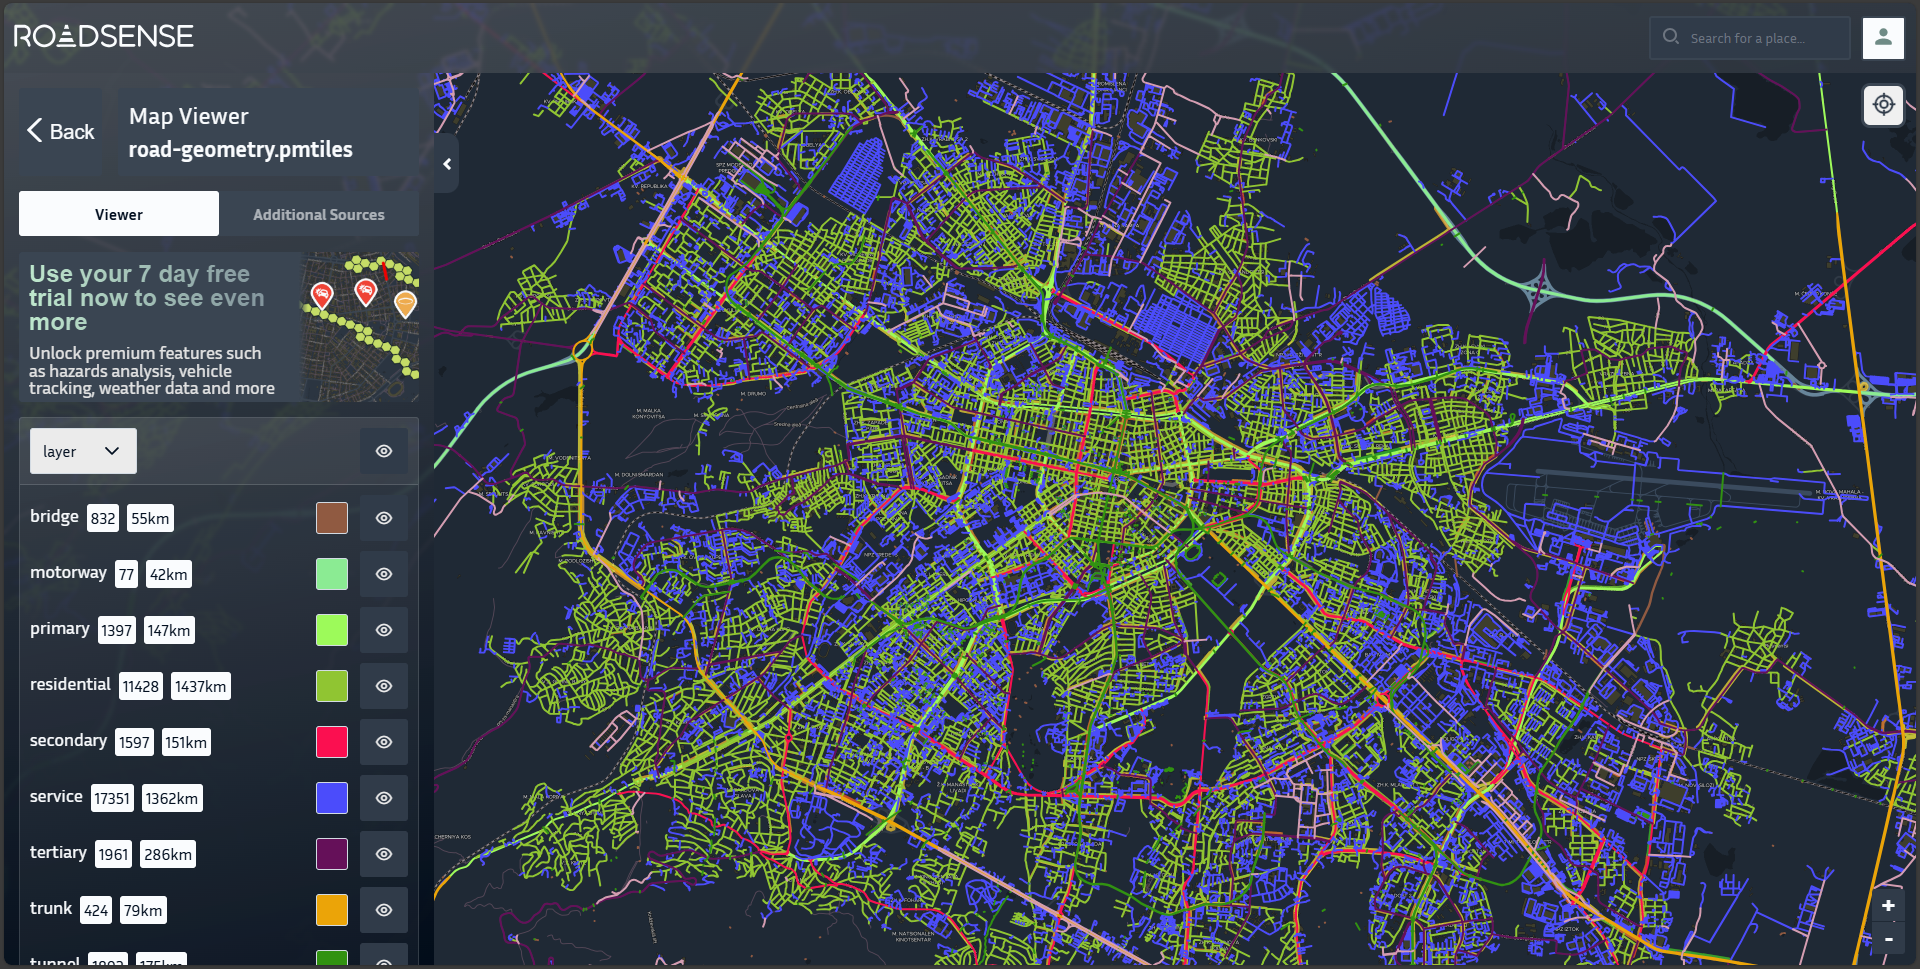Click the trunk orange color swatch
Image resolution: width=1920 pixels, height=969 pixels.
pos(332,910)
